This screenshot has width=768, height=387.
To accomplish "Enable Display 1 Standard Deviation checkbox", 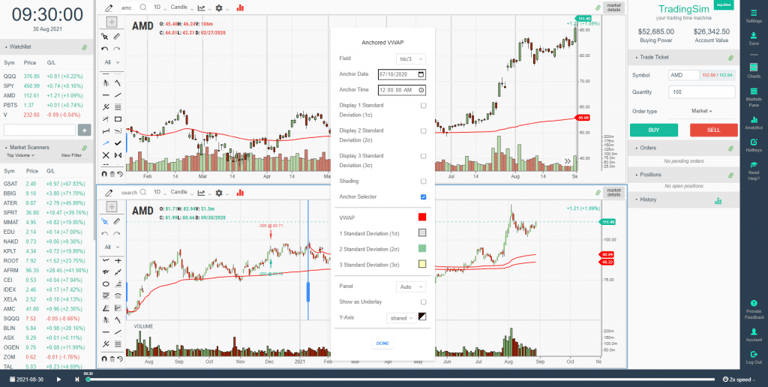I will click(x=423, y=105).
